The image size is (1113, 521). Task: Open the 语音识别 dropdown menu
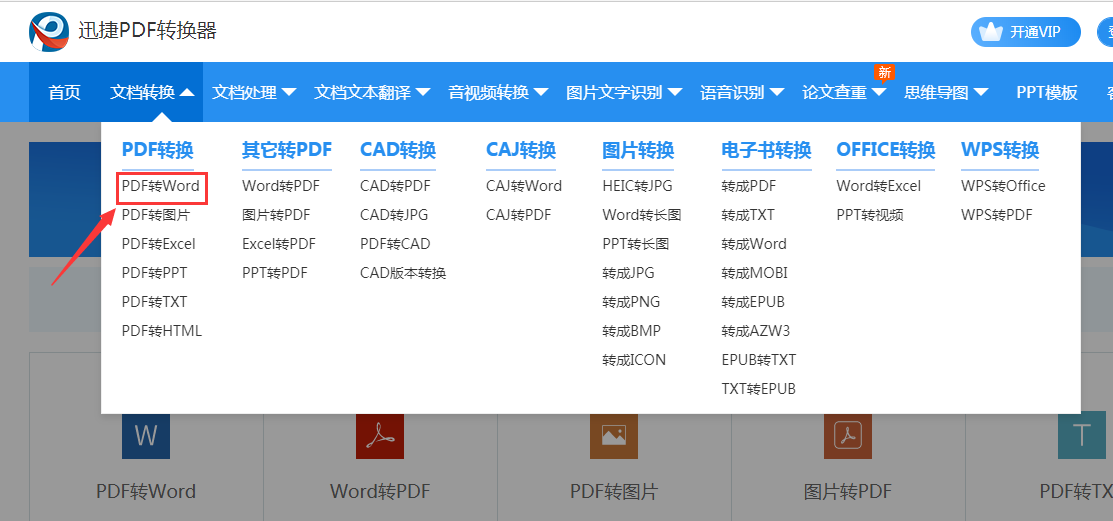[742, 93]
